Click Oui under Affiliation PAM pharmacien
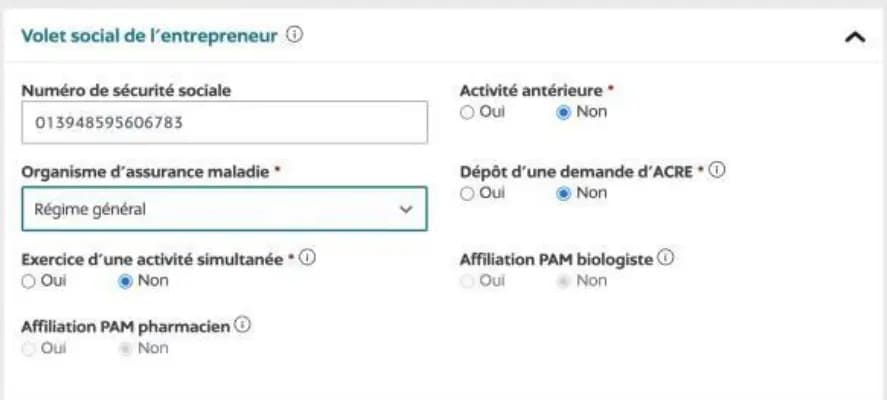This screenshot has height=400, width=887. point(28,349)
